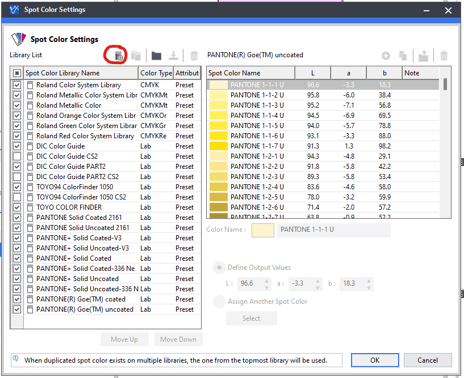Image resolution: width=464 pixels, height=378 pixels.
Task: Click library icon of DIC Color Guide PART2 row
Action: click(30, 167)
